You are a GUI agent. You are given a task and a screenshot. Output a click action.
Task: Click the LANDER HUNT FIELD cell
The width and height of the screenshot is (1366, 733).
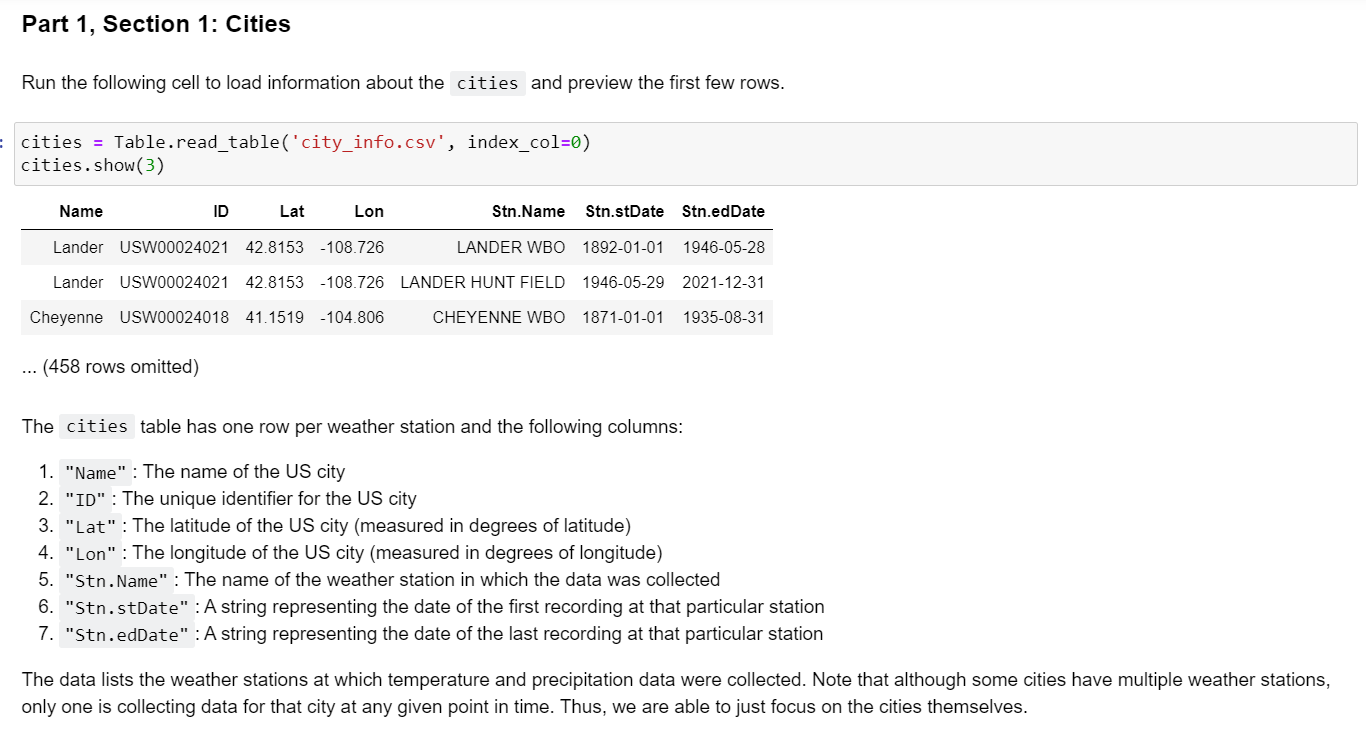tap(482, 282)
